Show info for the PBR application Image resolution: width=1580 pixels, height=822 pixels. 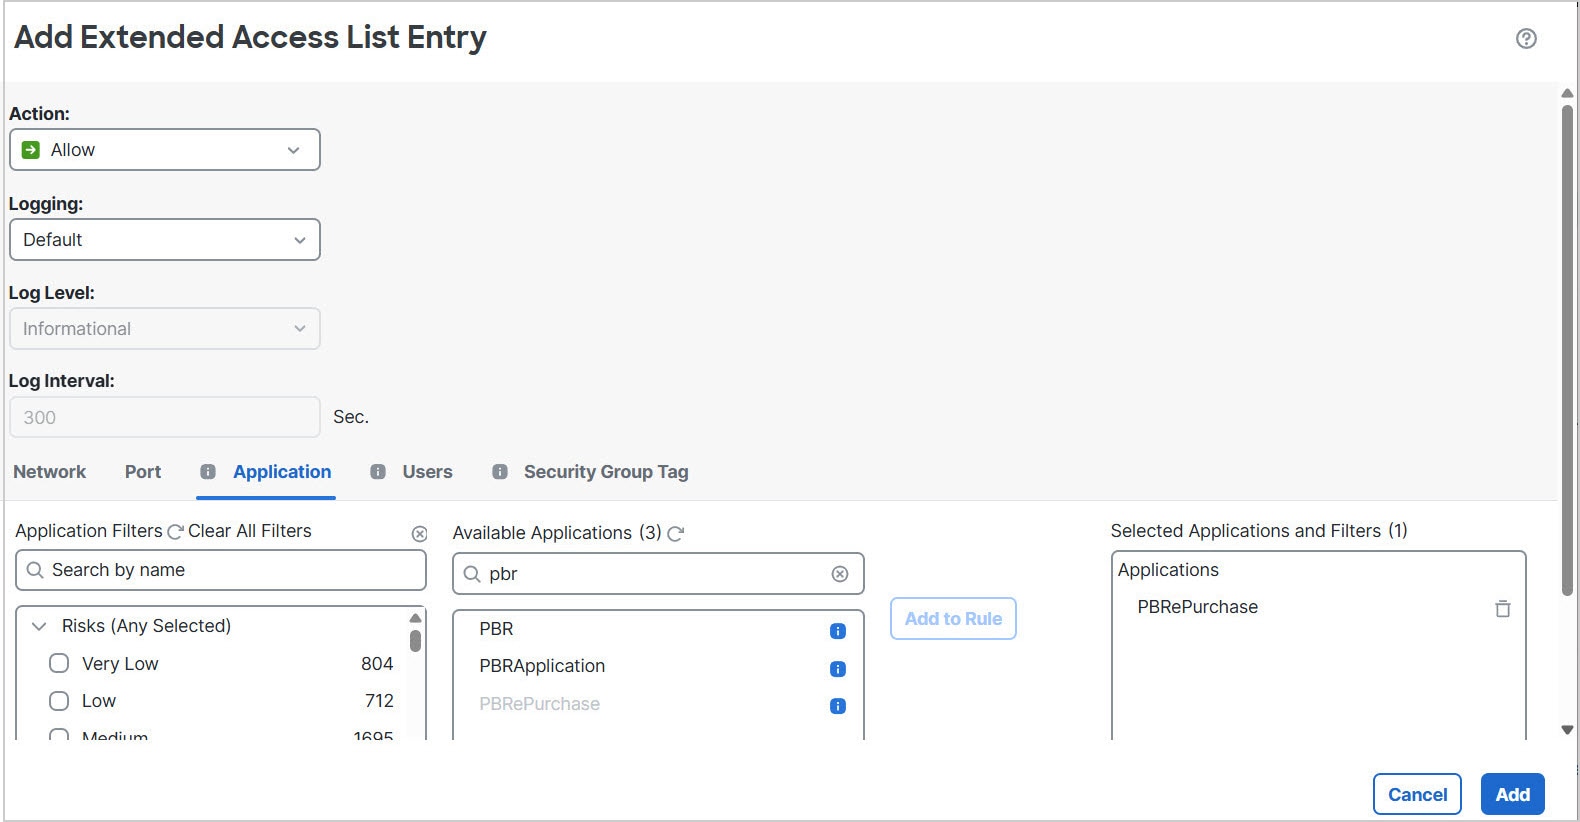point(838,631)
